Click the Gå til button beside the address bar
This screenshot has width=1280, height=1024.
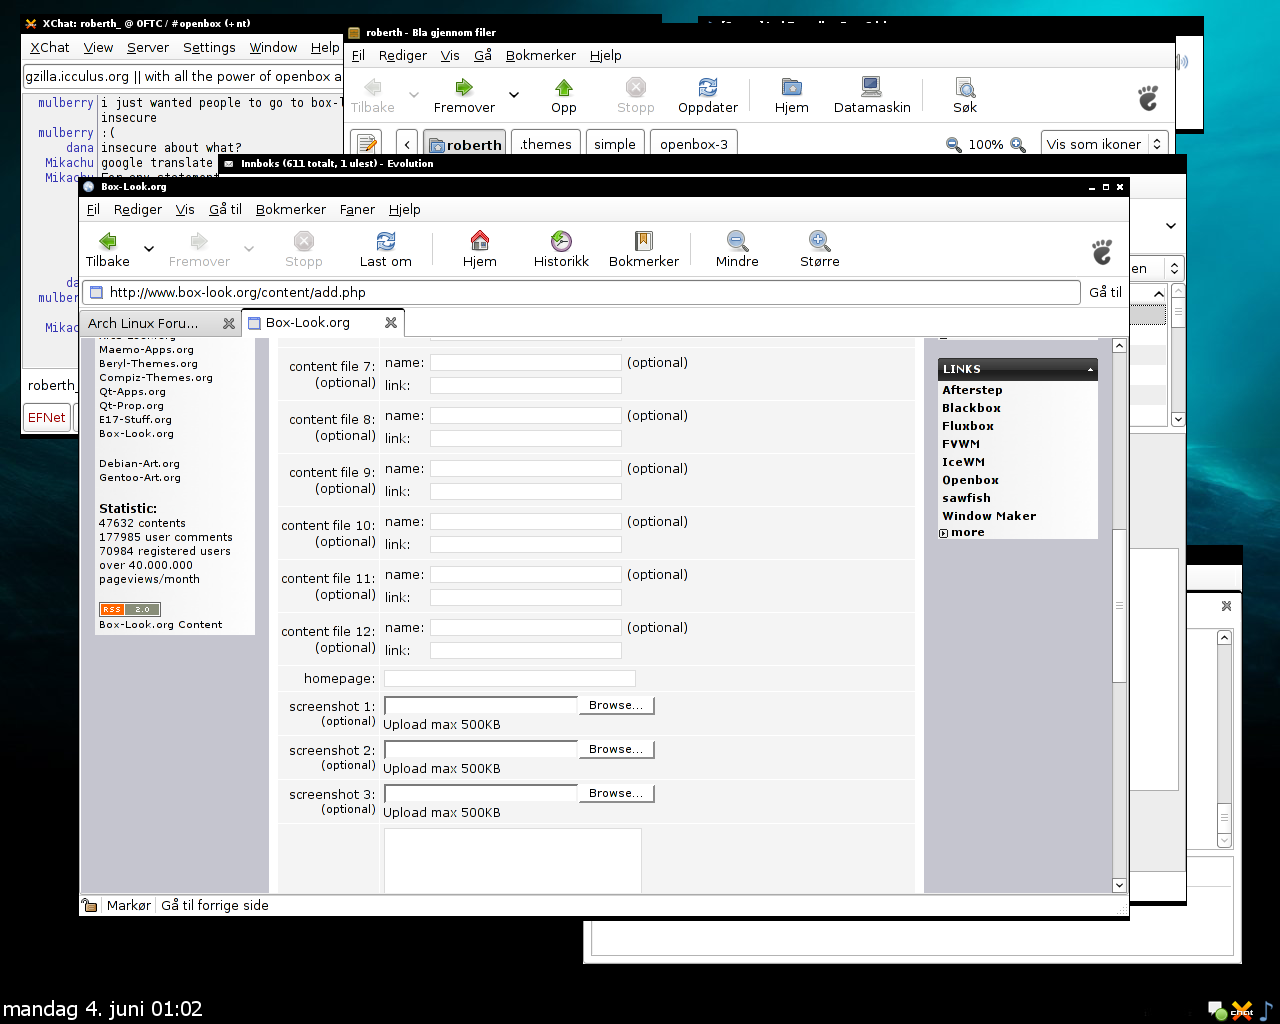tap(1105, 292)
